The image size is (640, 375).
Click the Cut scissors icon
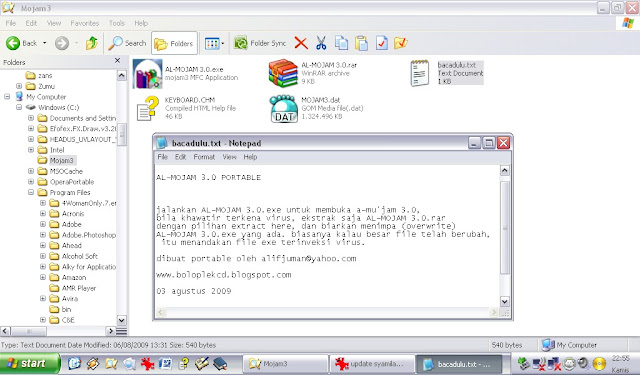pyautogui.click(x=321, y=43)
